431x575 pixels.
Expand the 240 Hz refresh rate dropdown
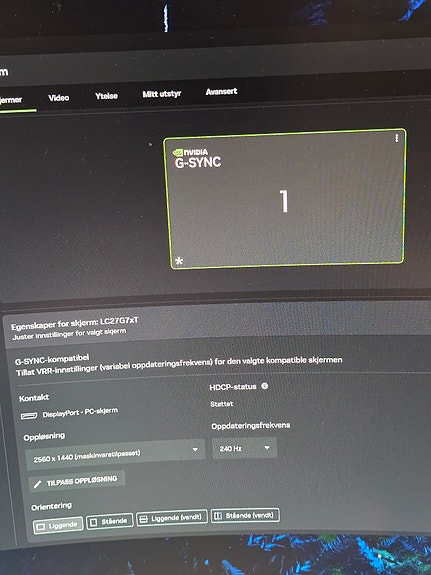[x=244, y=448]
